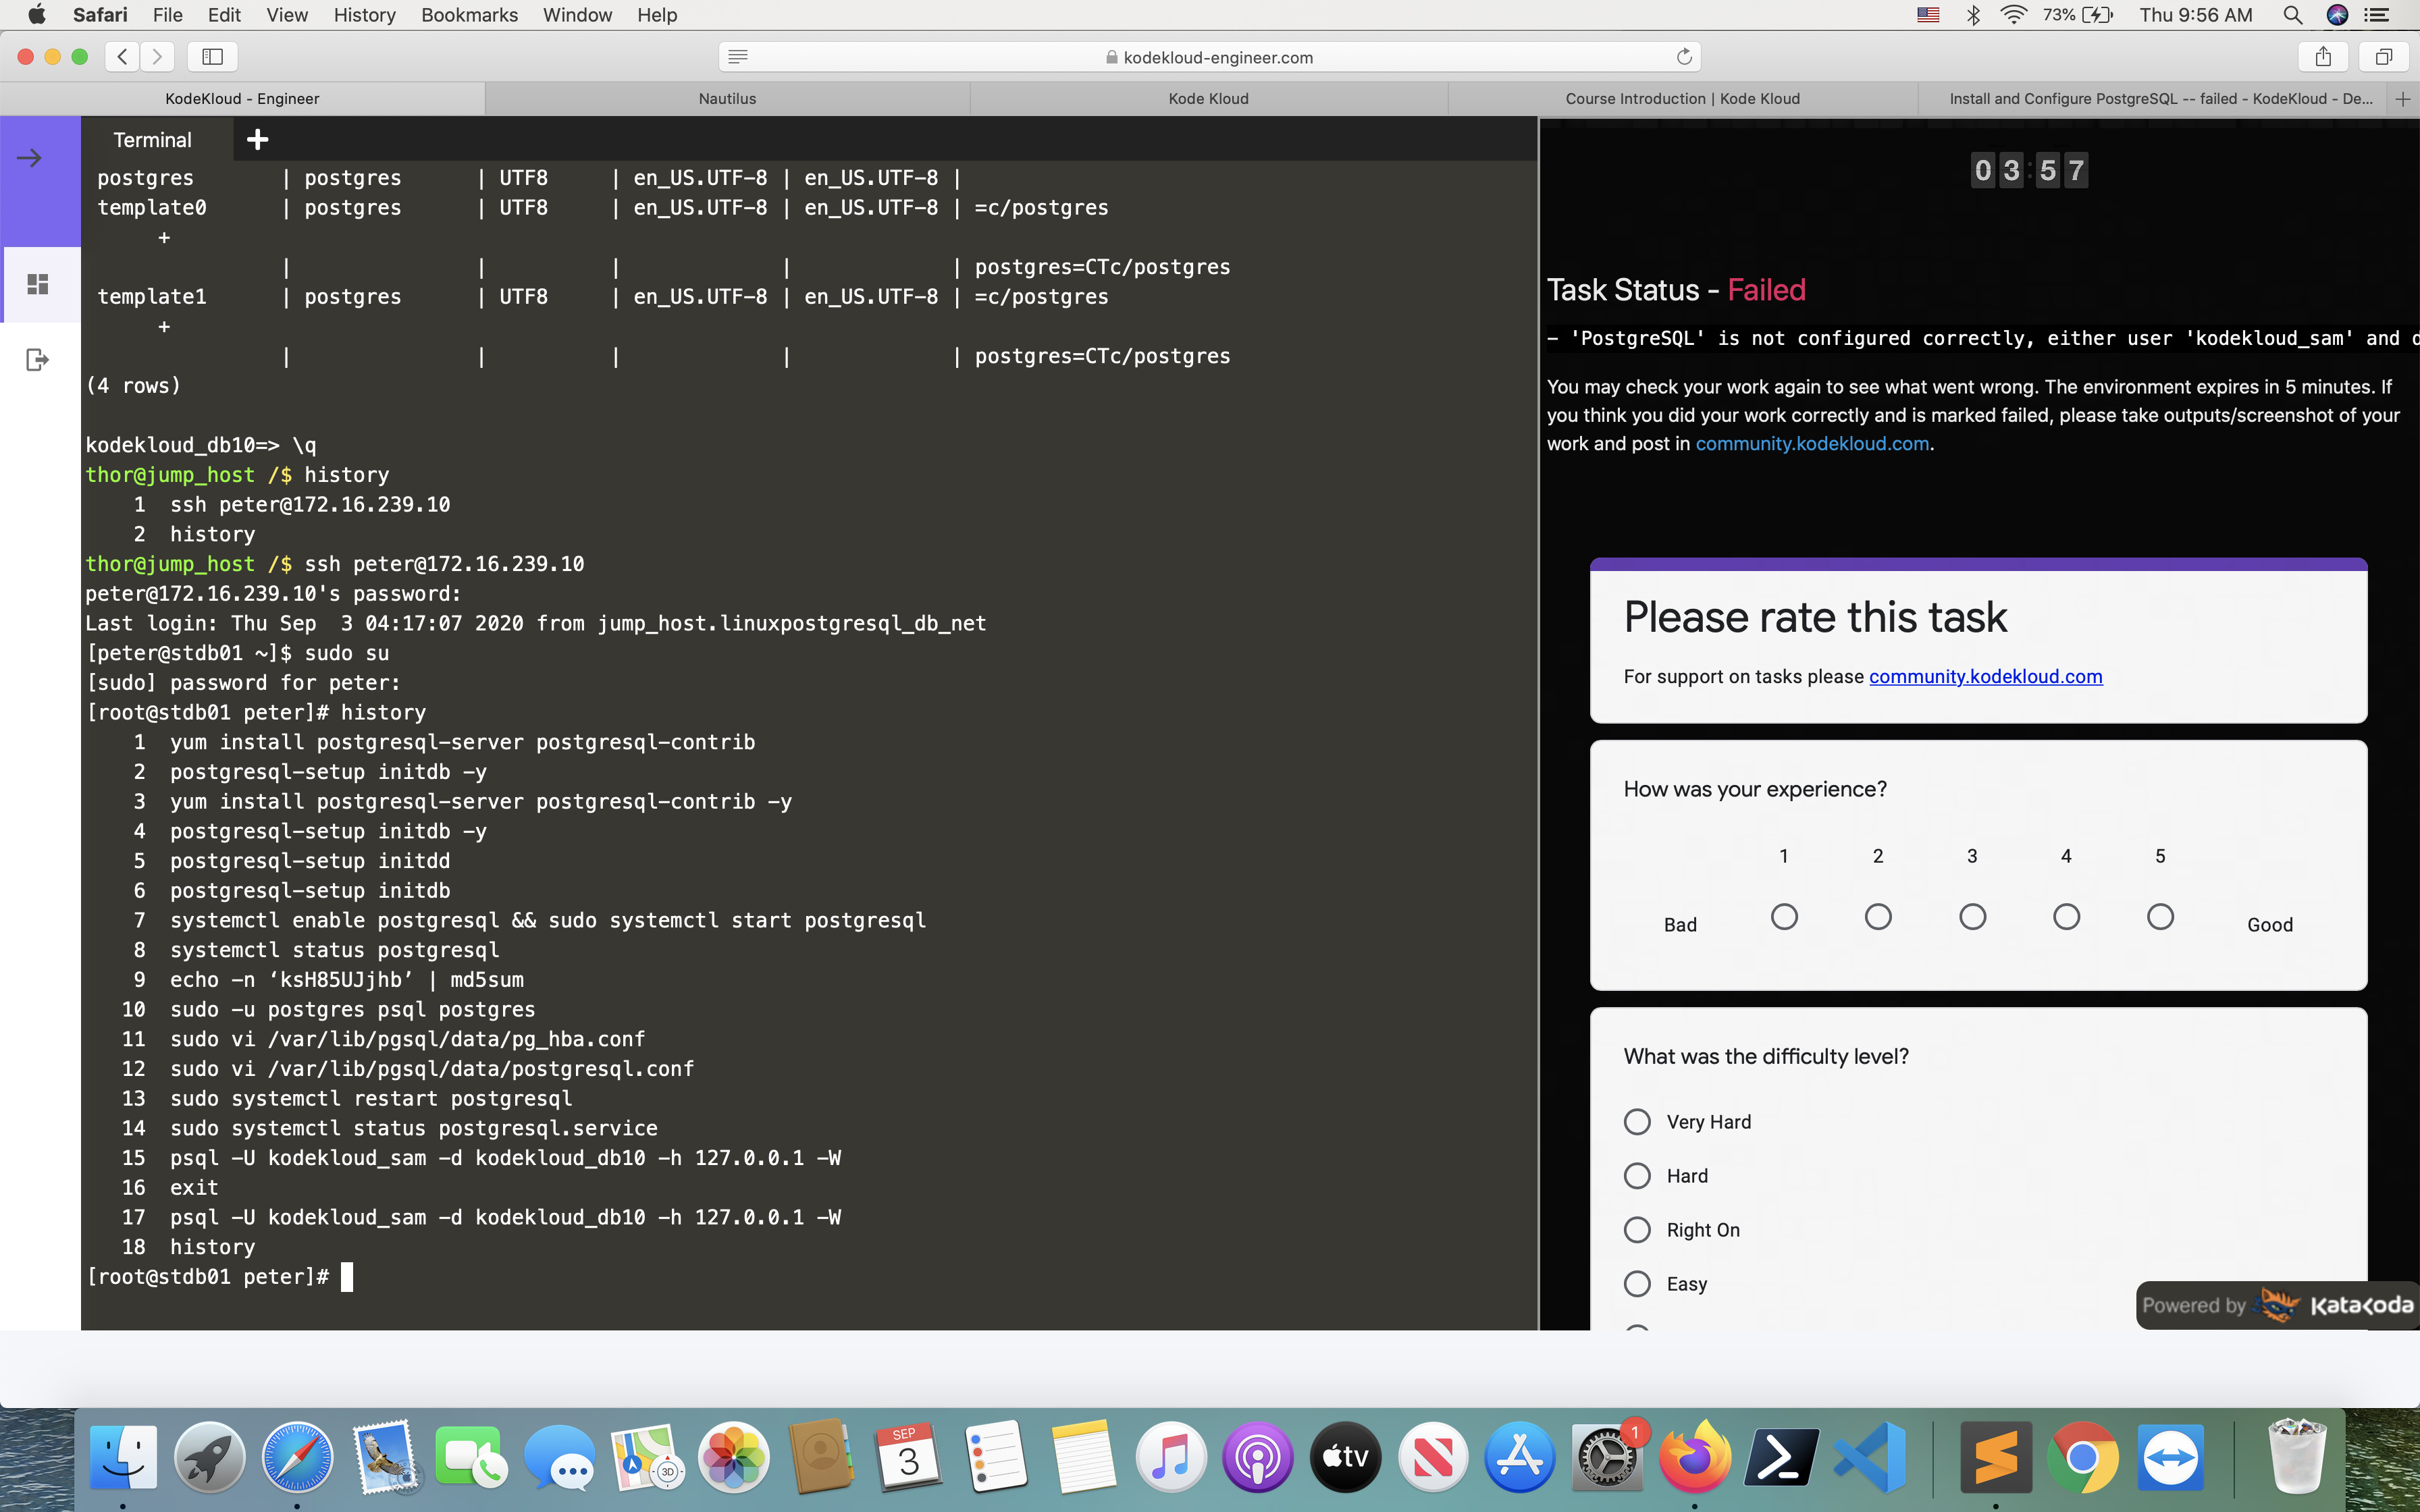Switch to Course Introduction tab
The width and height of the screenshot is (2420, 1512).
coord(1682,99)
